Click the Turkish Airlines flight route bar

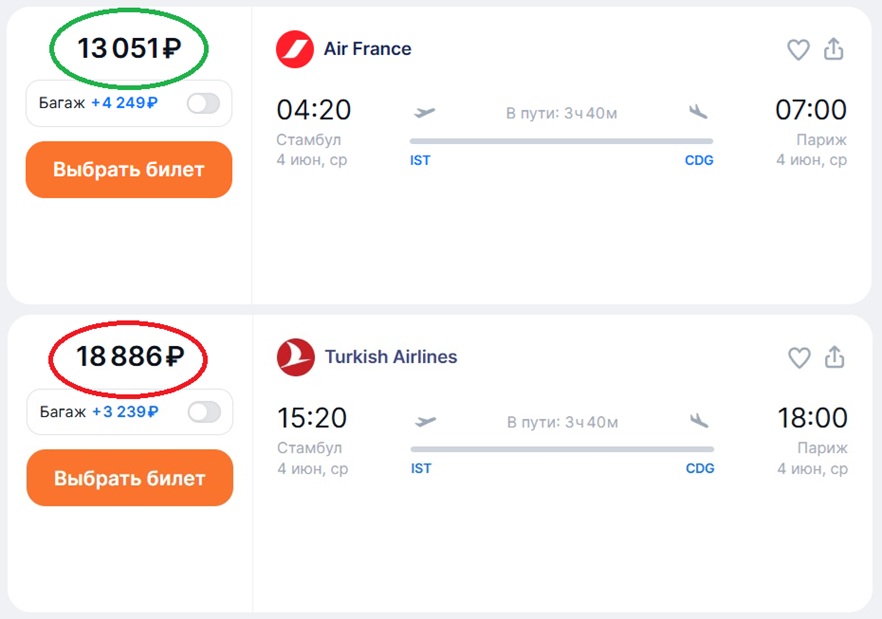562,449
